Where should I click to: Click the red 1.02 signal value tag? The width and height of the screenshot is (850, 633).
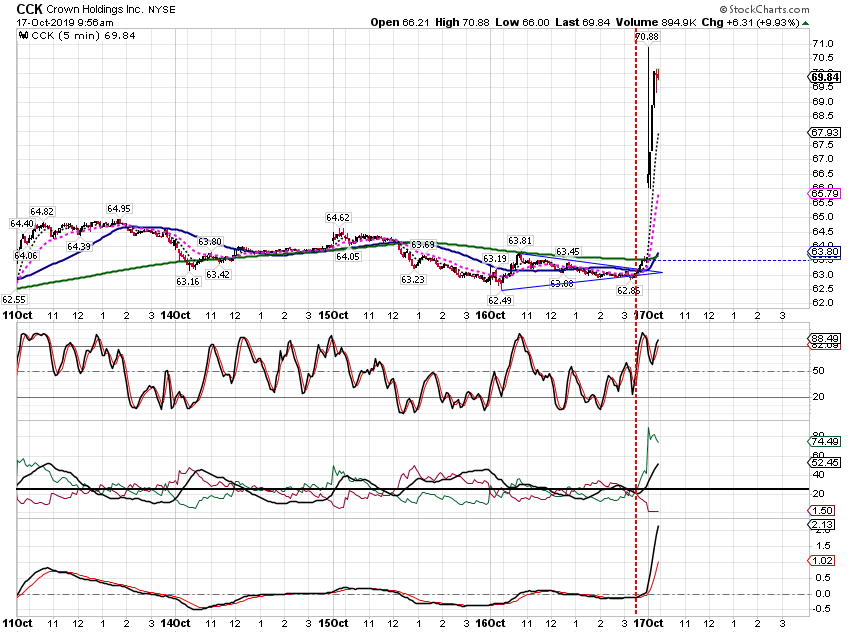822,561
